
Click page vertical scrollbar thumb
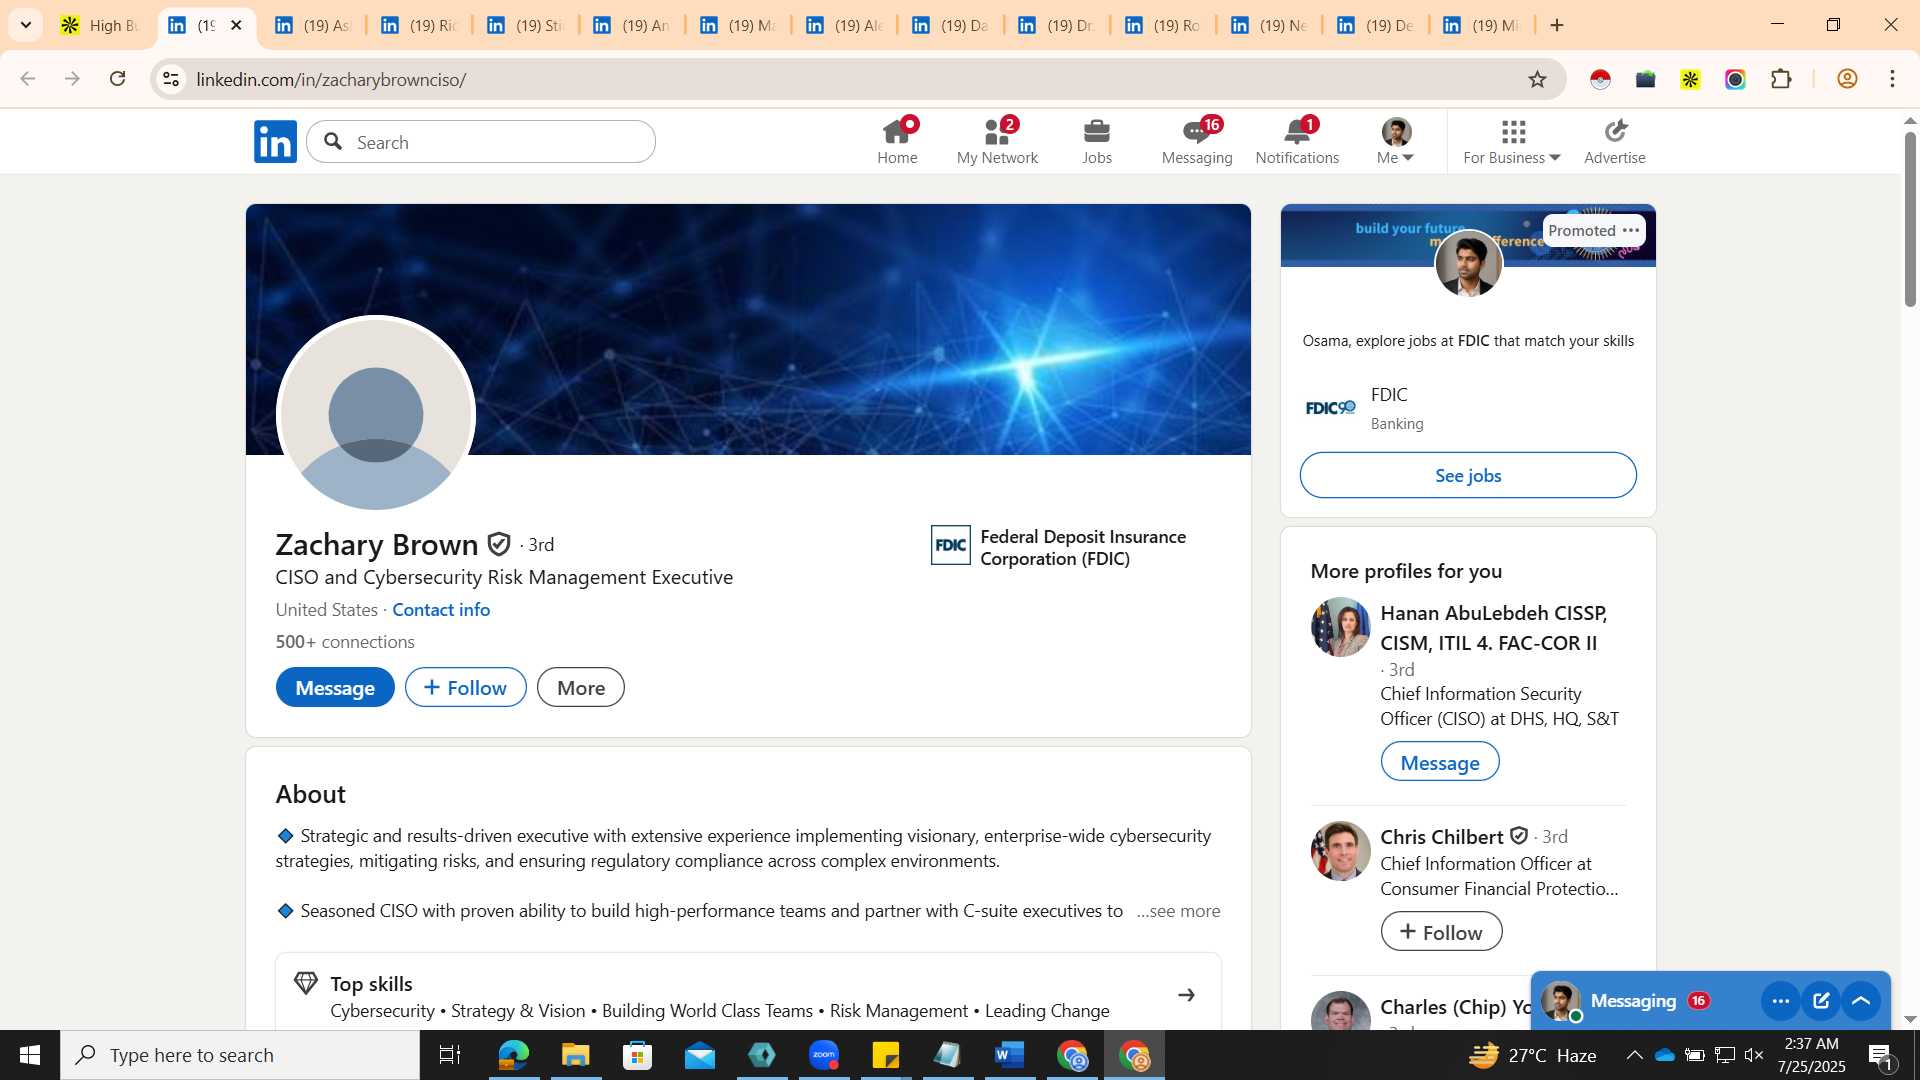(x=1910, y=218)
